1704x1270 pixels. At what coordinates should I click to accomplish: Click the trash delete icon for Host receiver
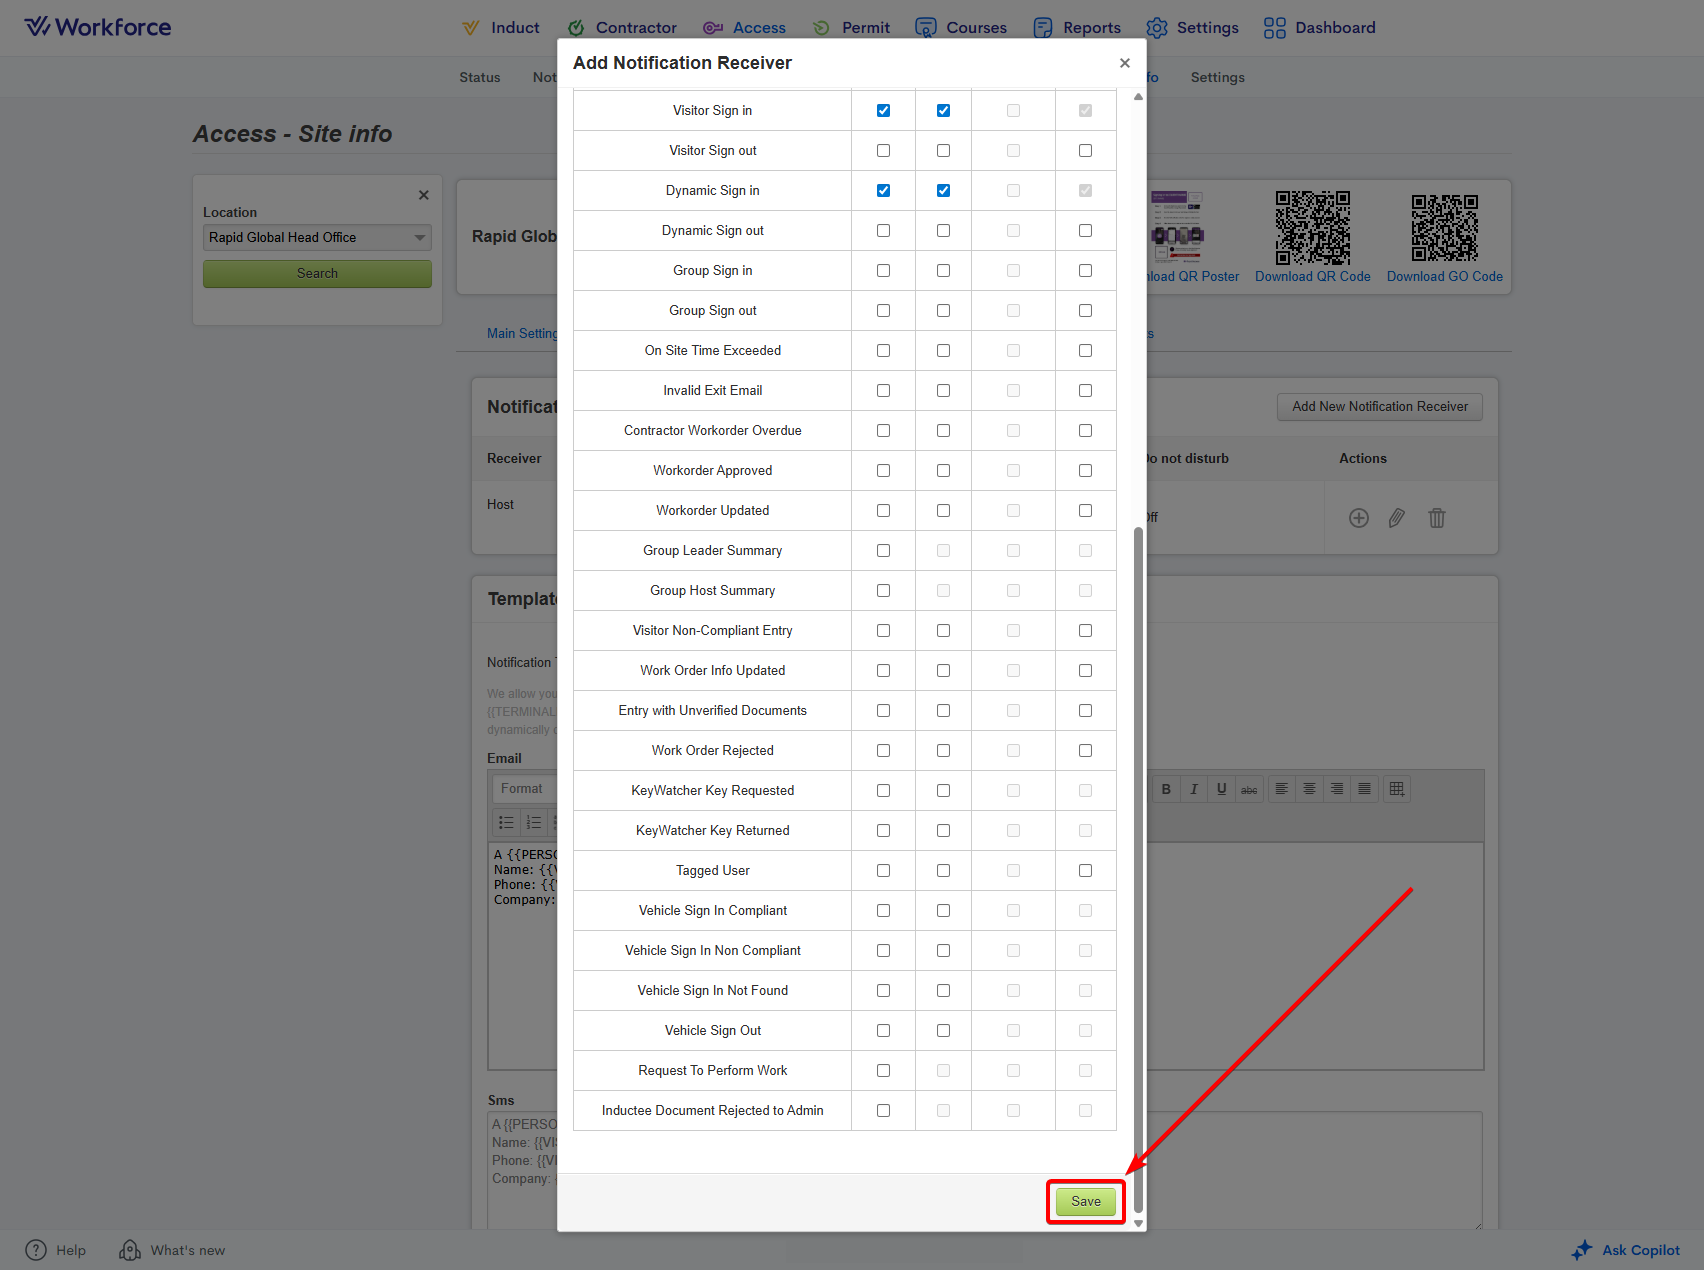pyautogui.click(x=1437, y=518)
